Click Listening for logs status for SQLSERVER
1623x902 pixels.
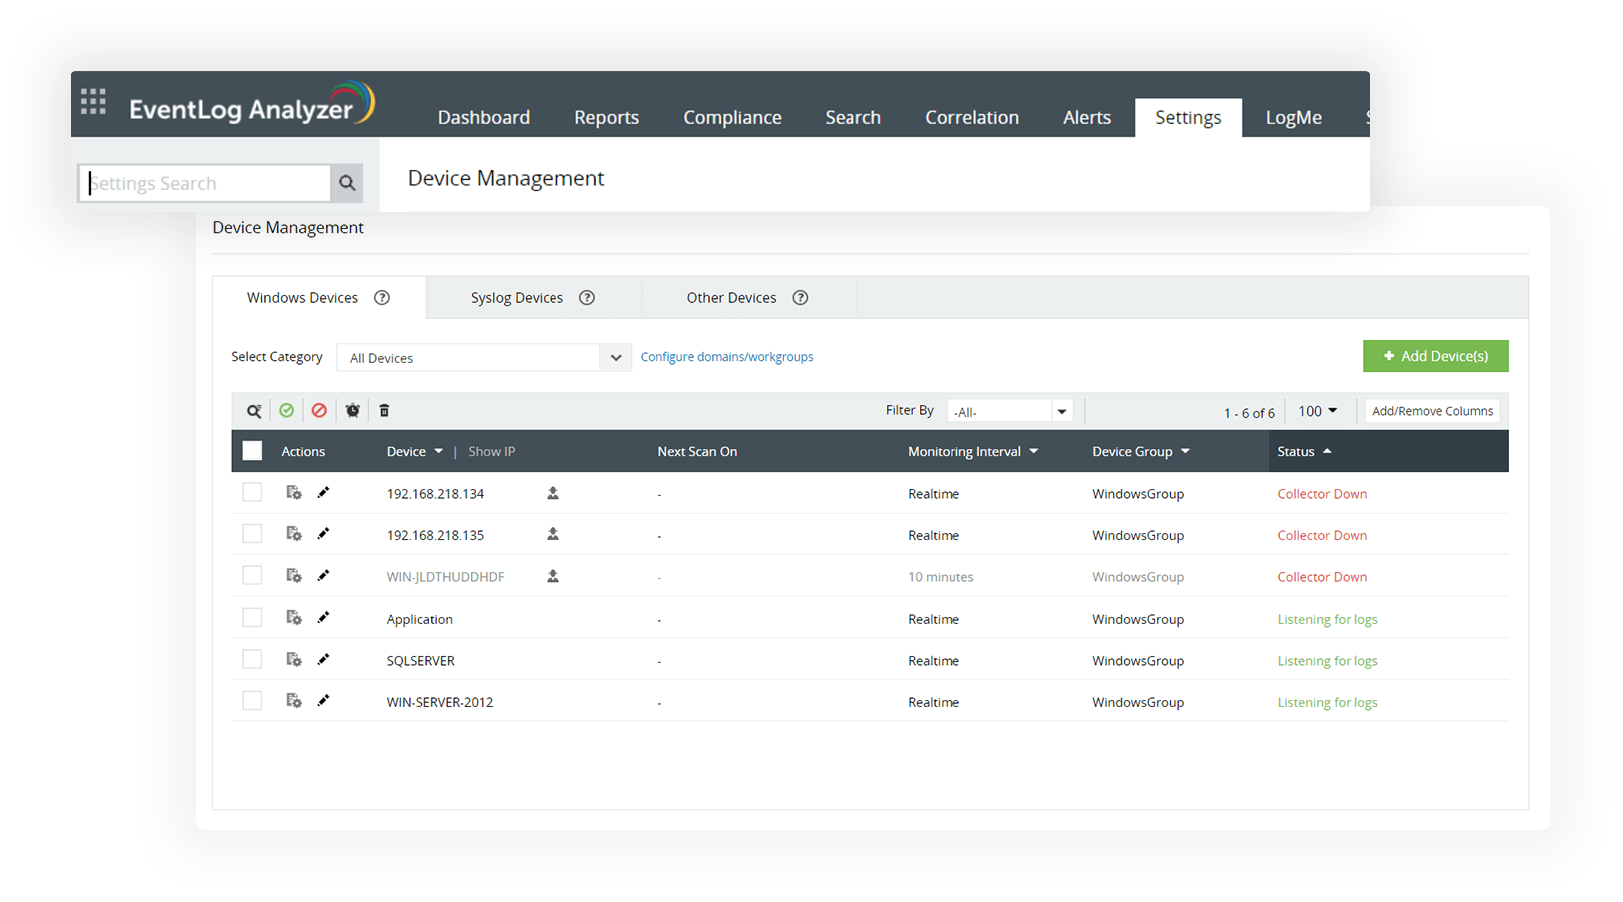pos(1327,661)
